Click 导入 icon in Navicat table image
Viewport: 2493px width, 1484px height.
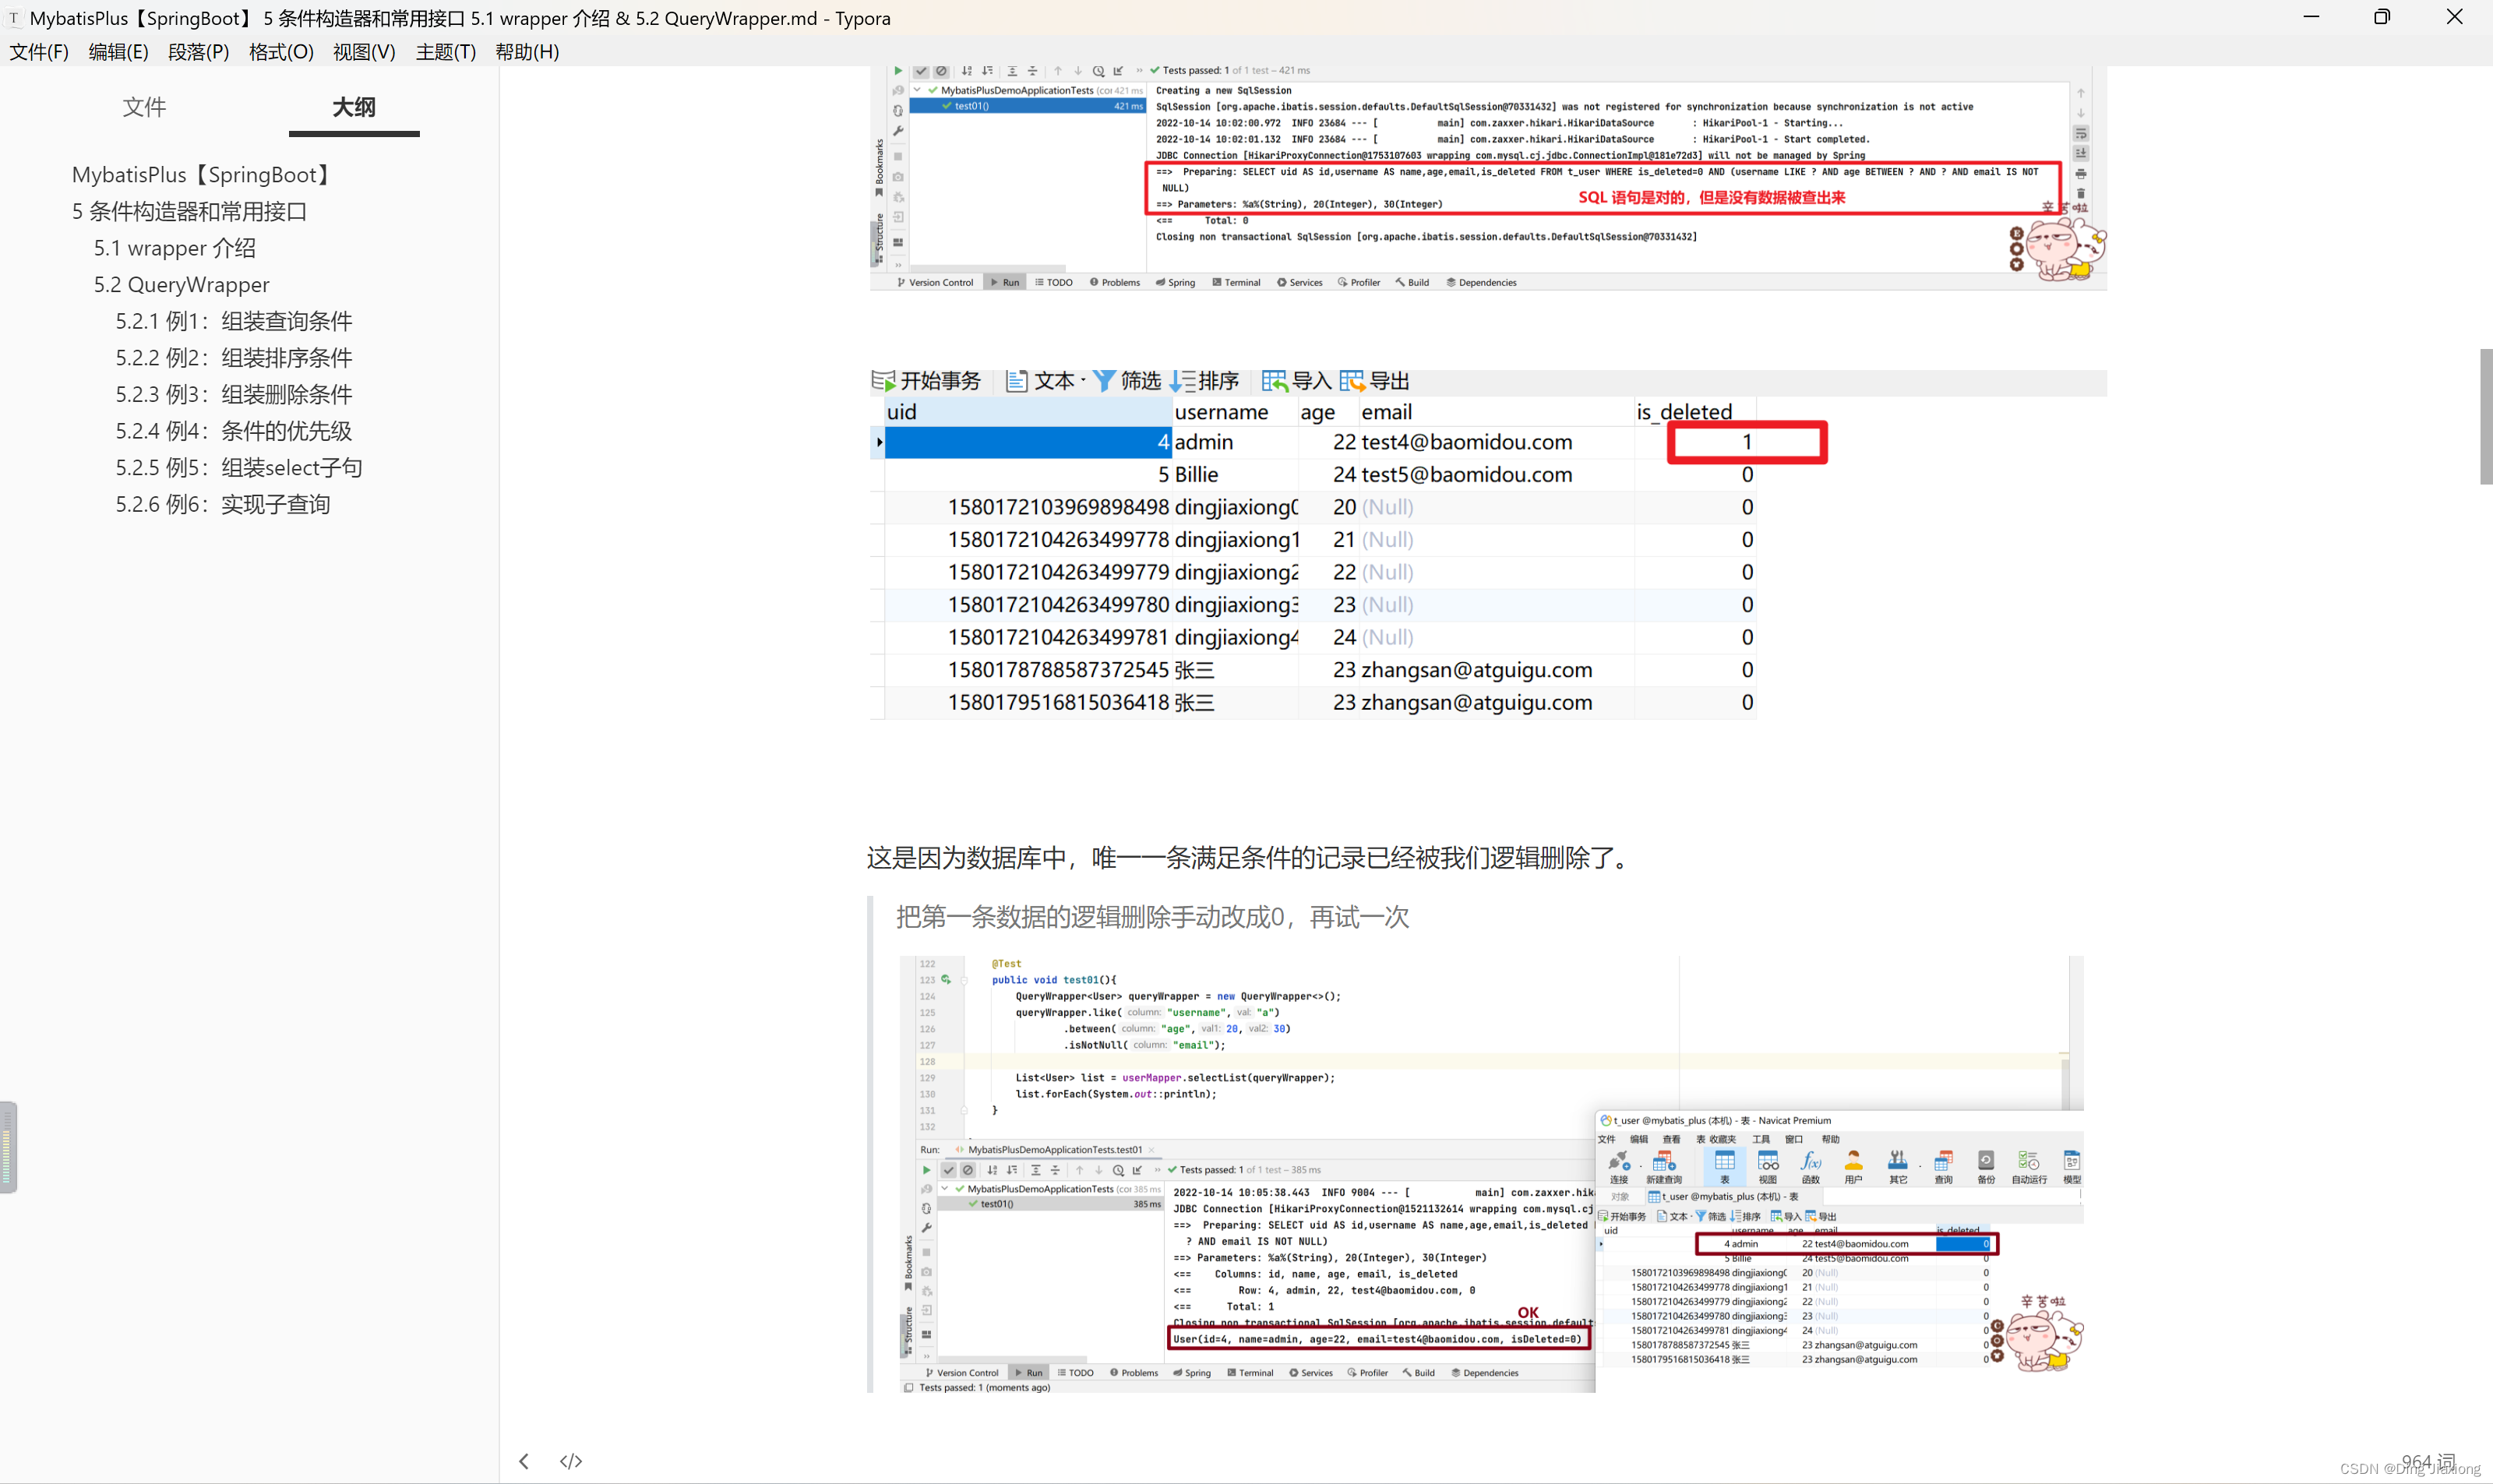[1274, 381]
